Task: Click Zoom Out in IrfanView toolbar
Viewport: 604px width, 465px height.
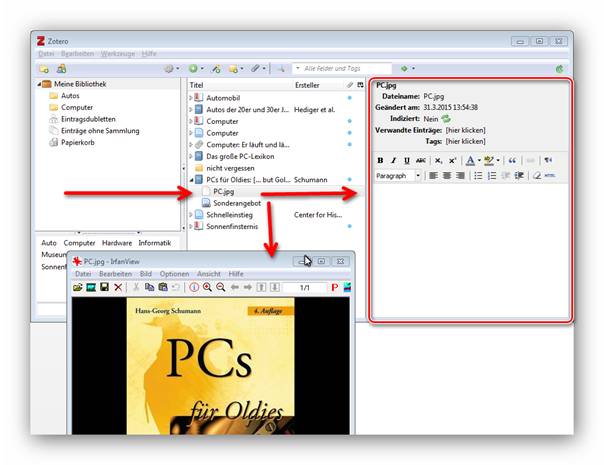Action: (x=221, y=287)
